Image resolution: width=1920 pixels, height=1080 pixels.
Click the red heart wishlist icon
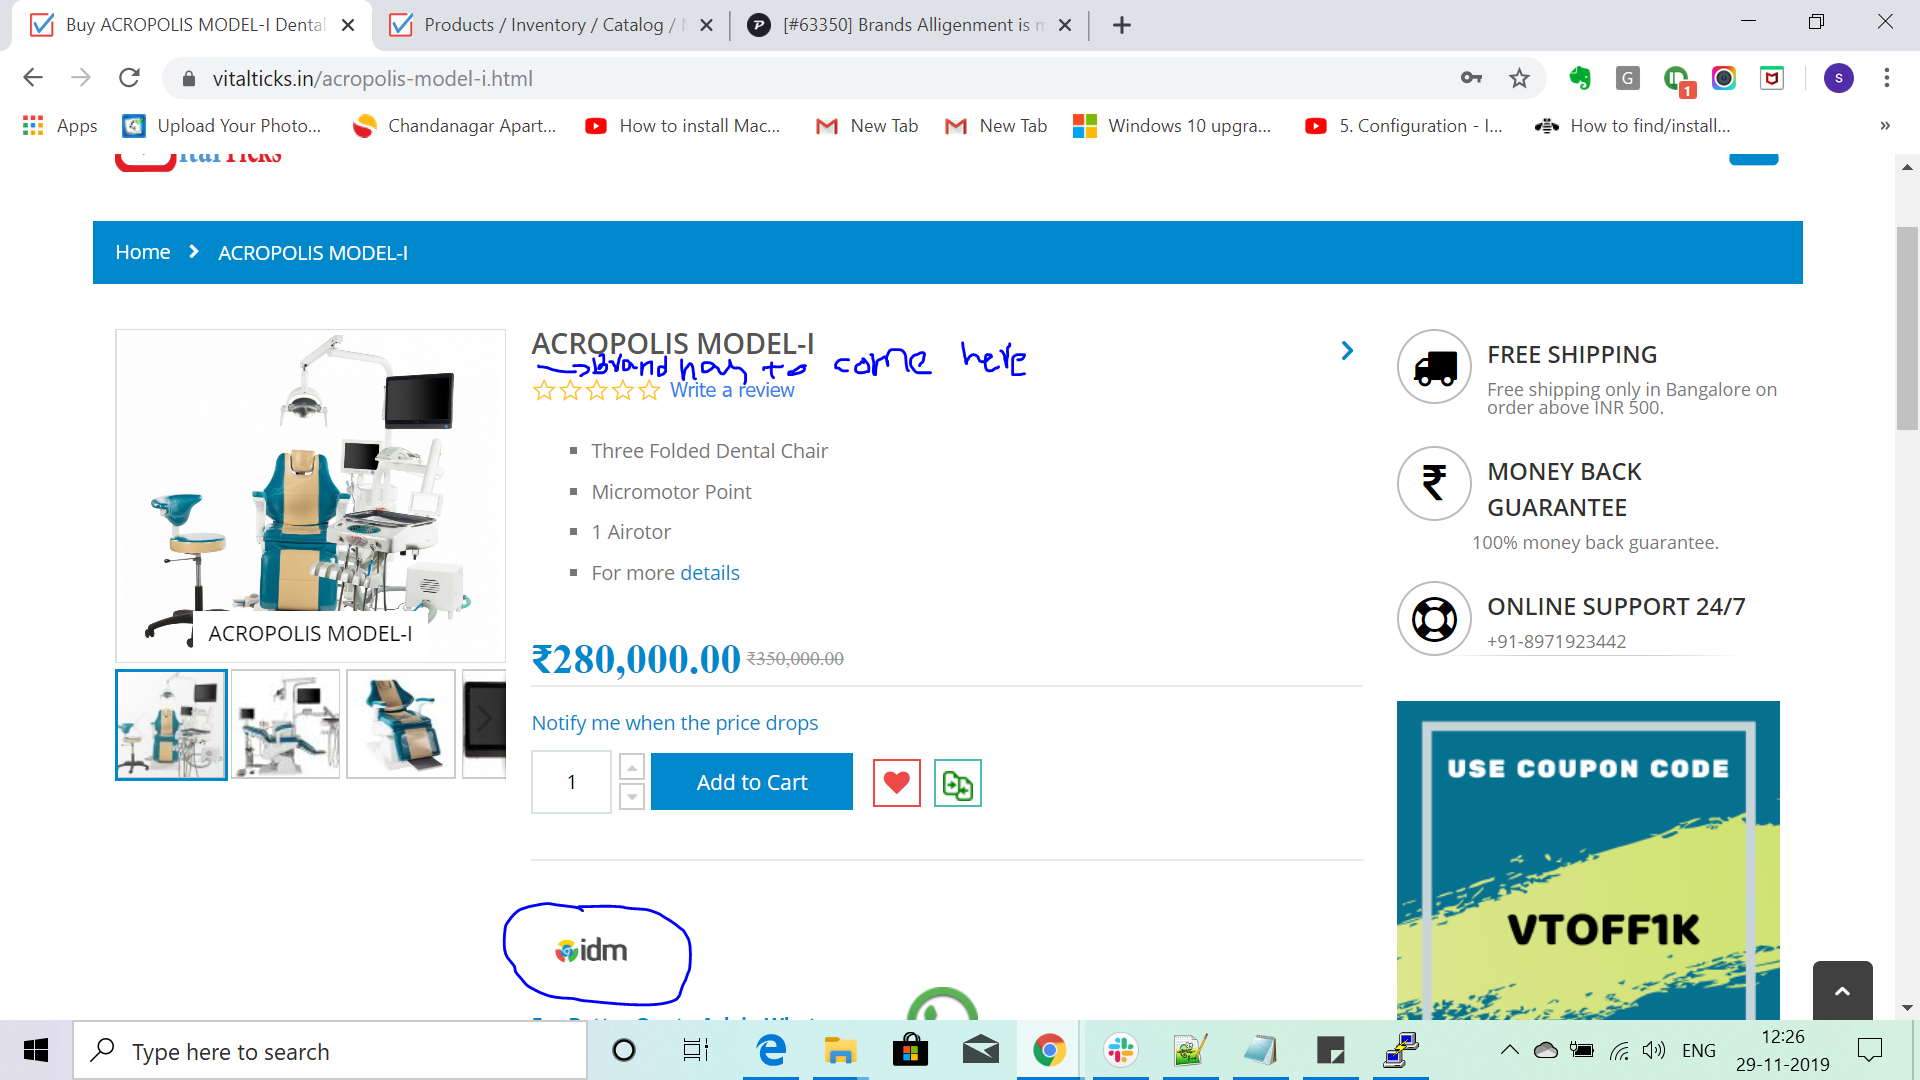(896, 783)
